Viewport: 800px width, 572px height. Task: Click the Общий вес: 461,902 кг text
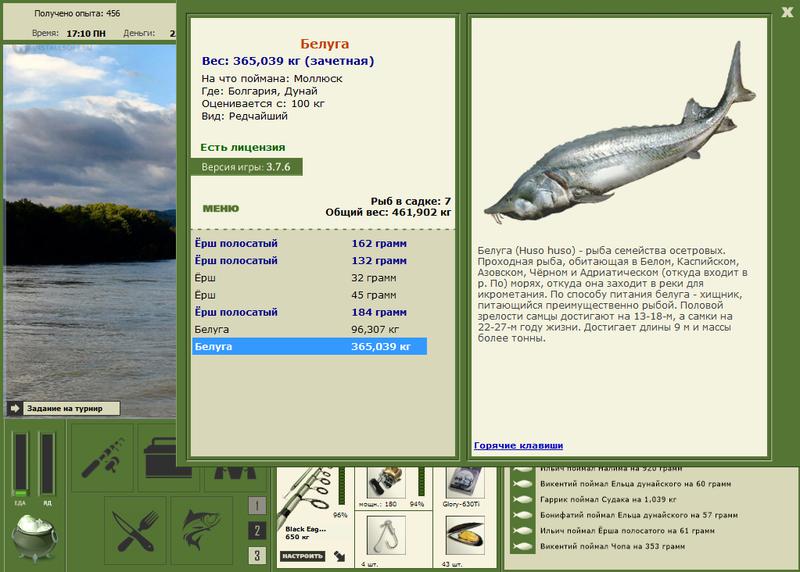[x=388, y=212]
